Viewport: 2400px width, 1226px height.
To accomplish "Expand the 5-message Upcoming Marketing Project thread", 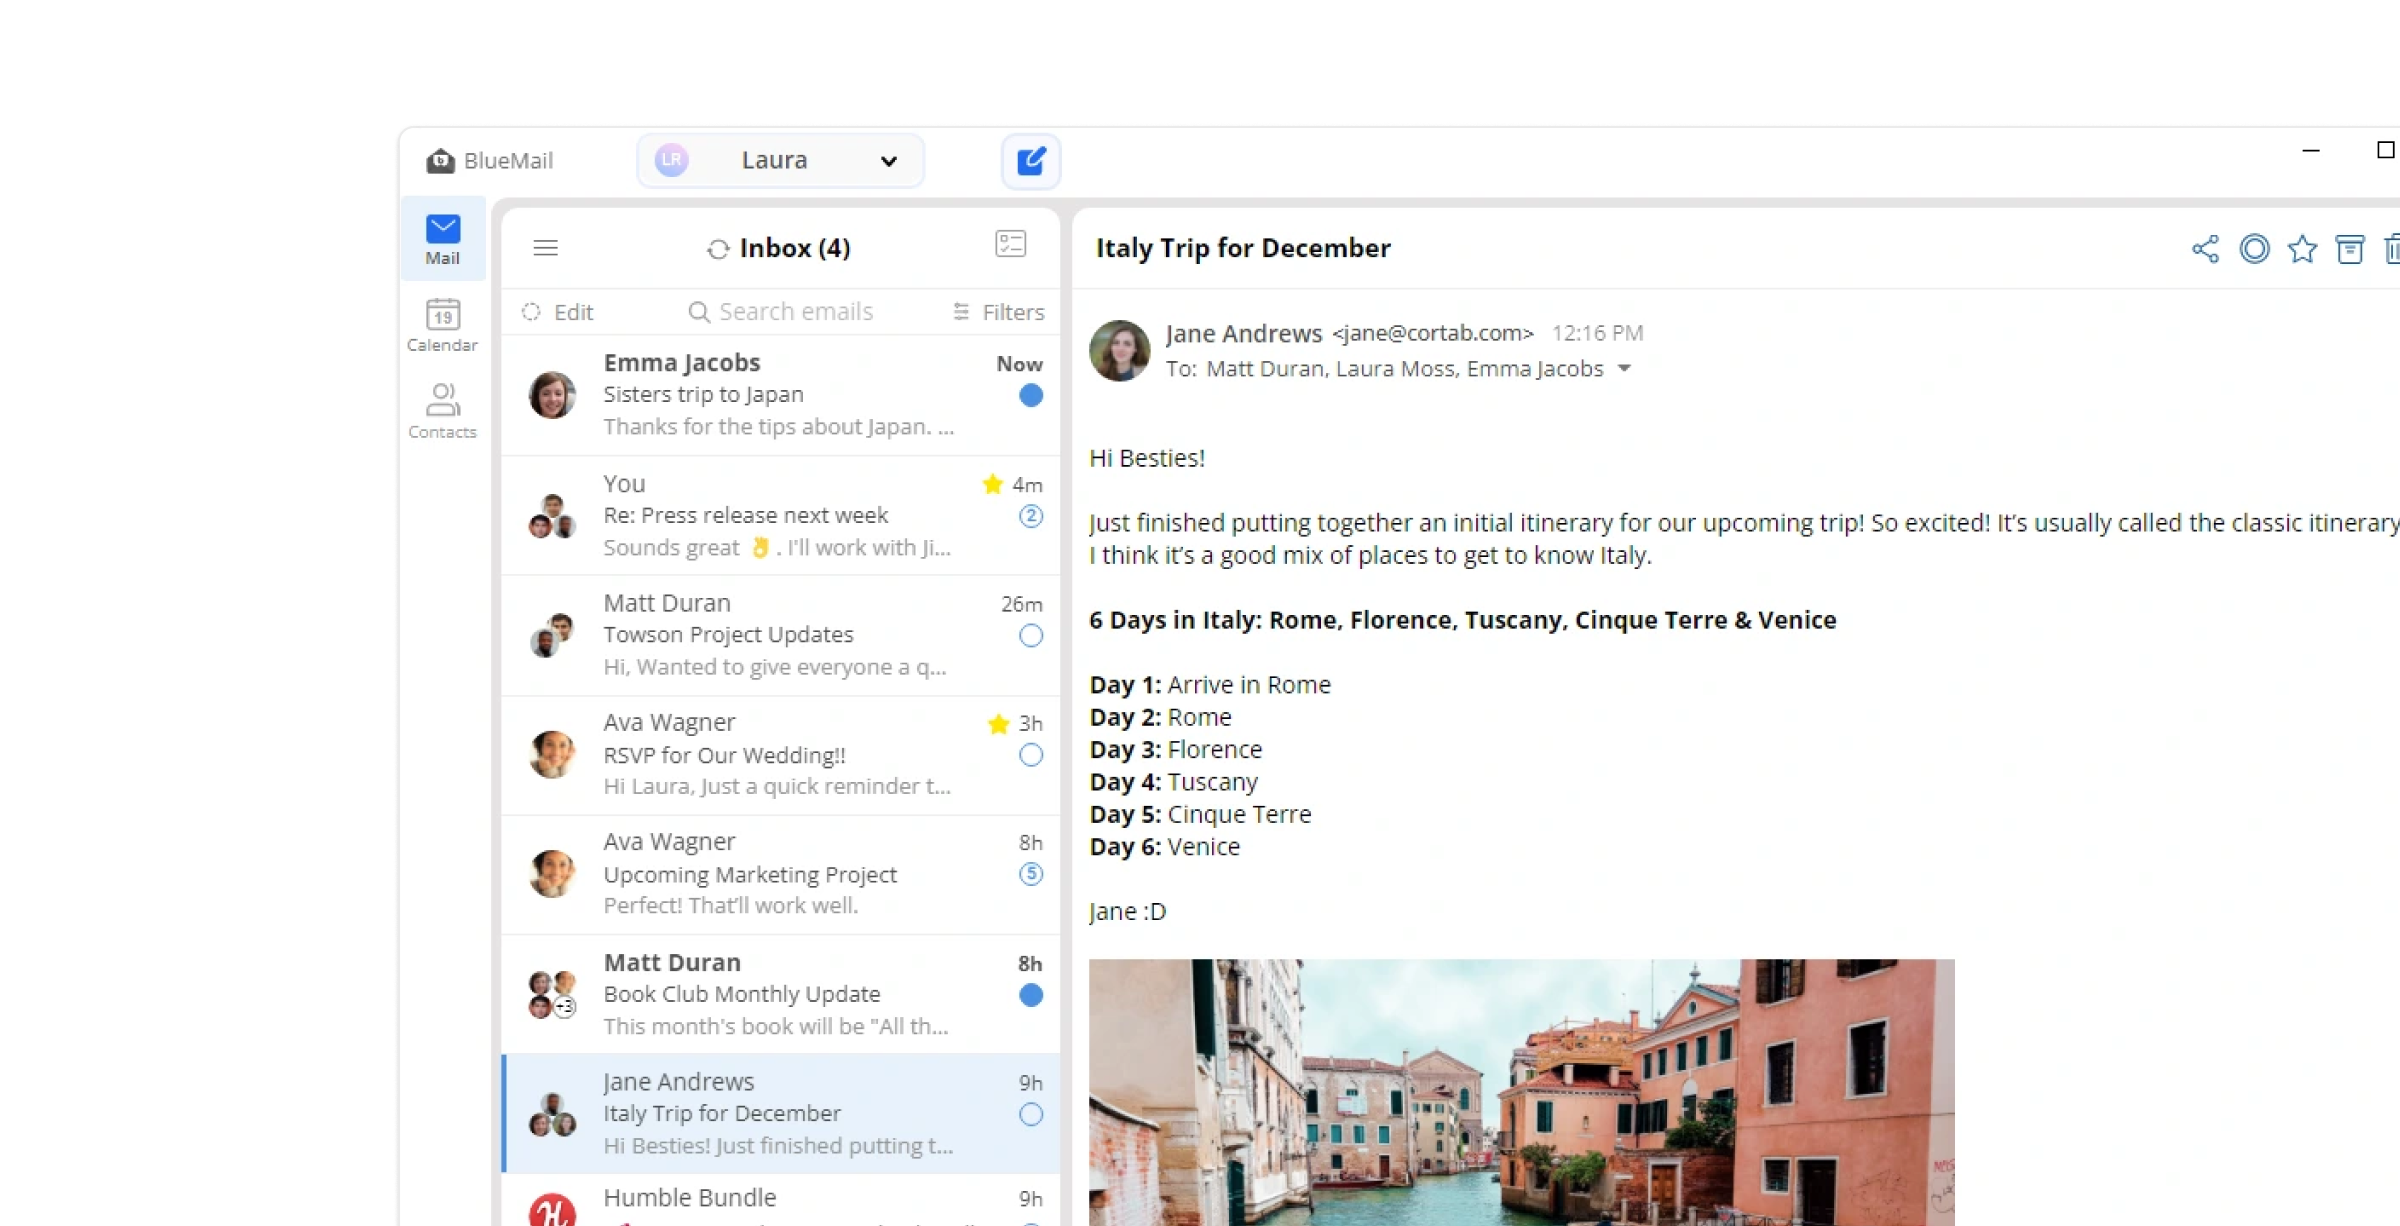I will pos(1030,874).
